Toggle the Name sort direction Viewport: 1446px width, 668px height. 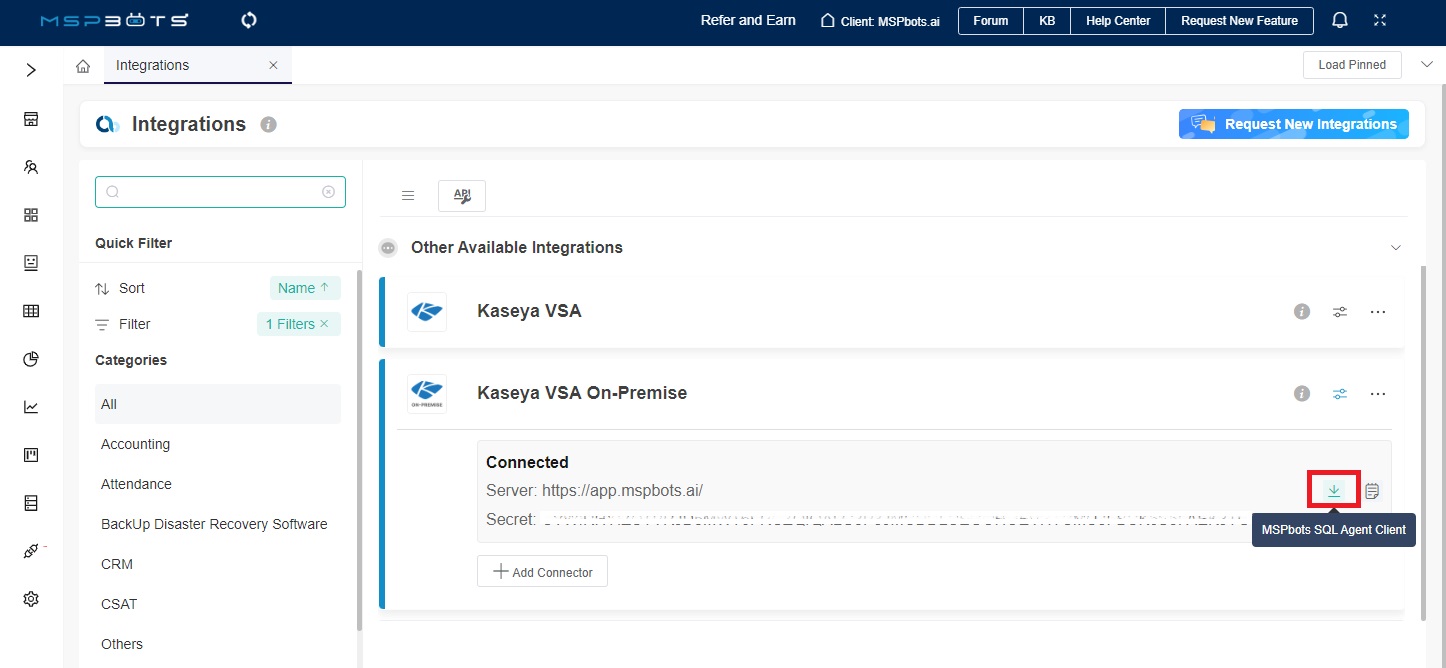tap(305, 288)
